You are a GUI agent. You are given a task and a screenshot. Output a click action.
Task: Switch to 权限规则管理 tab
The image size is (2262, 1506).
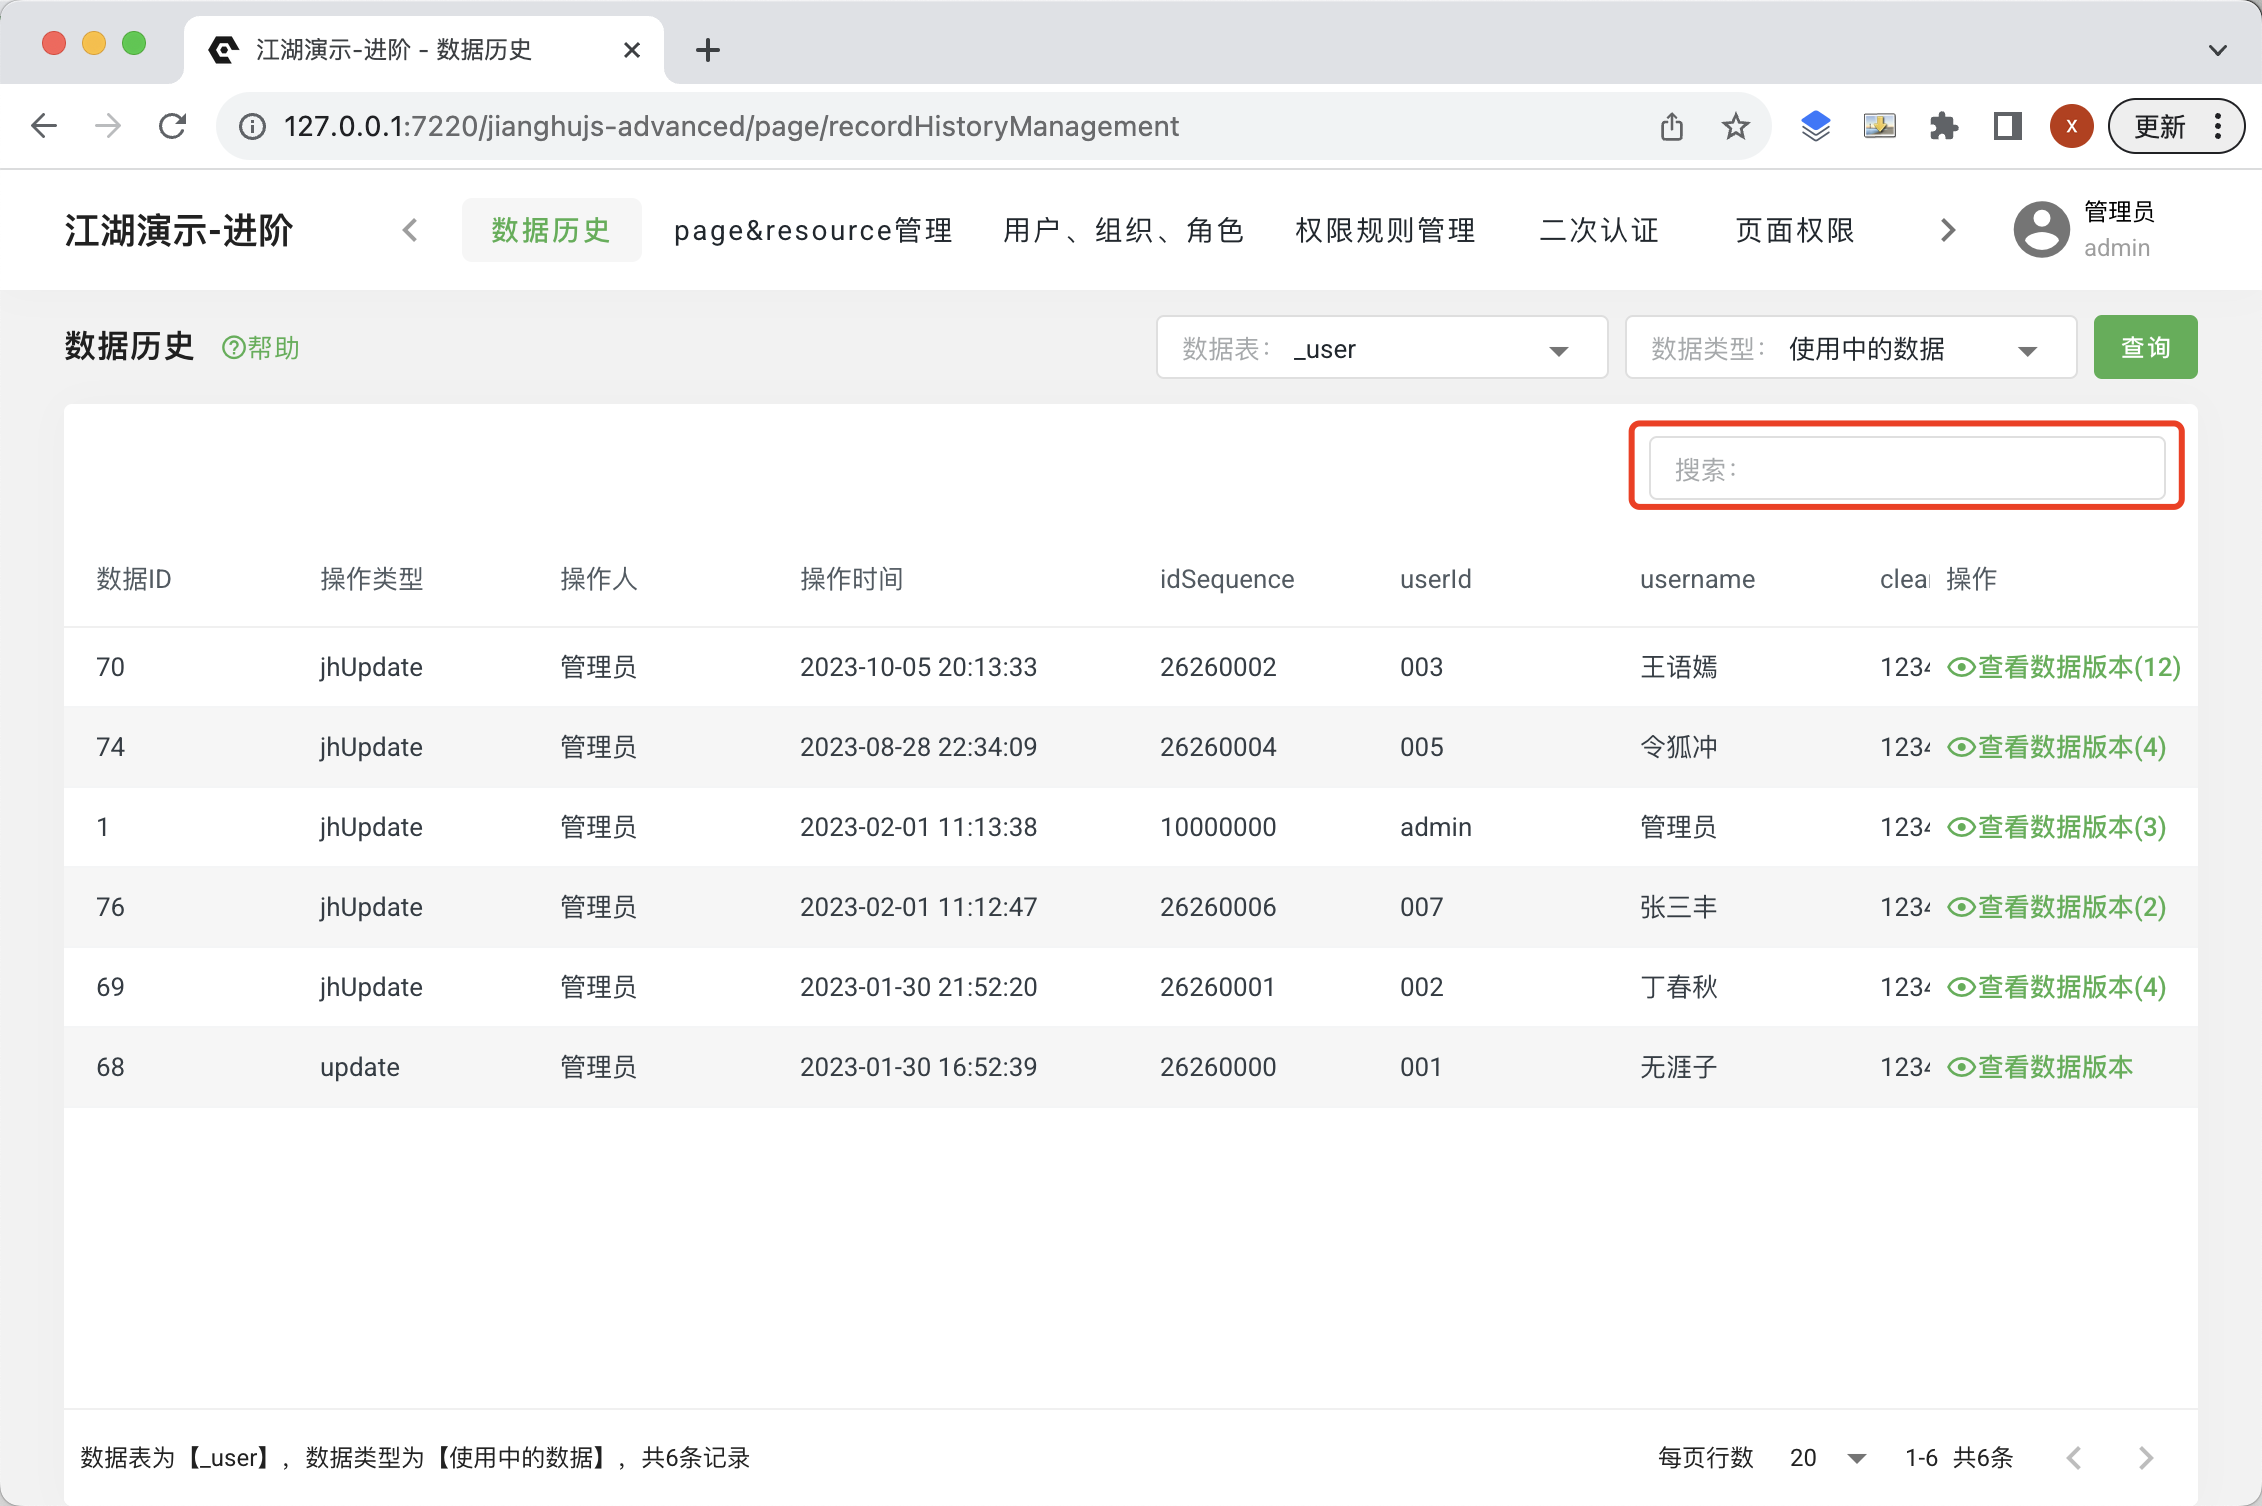coord(1385,231)
